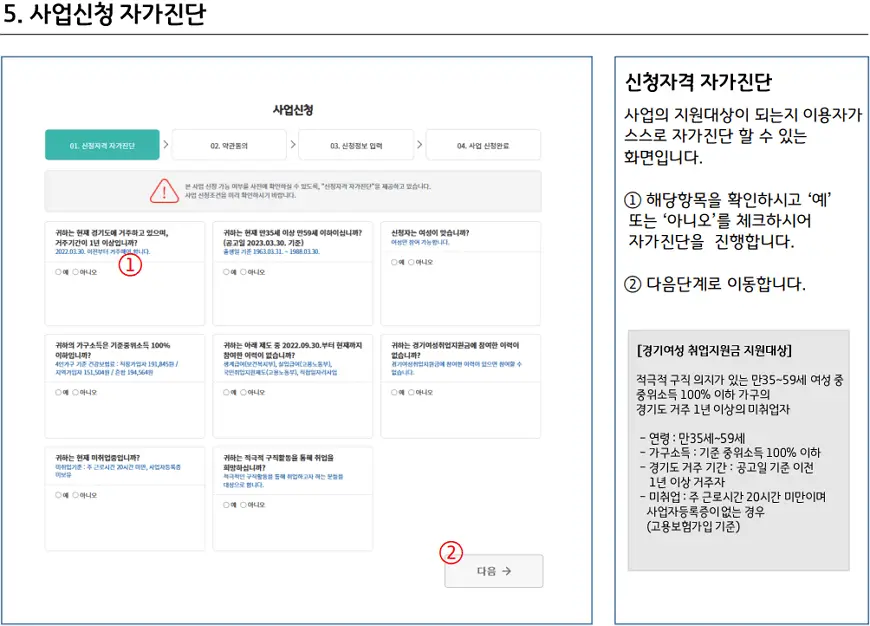Open the '04. 사업 신청완료' step tab
Screen dimensions: 870x626
point(483,145)
